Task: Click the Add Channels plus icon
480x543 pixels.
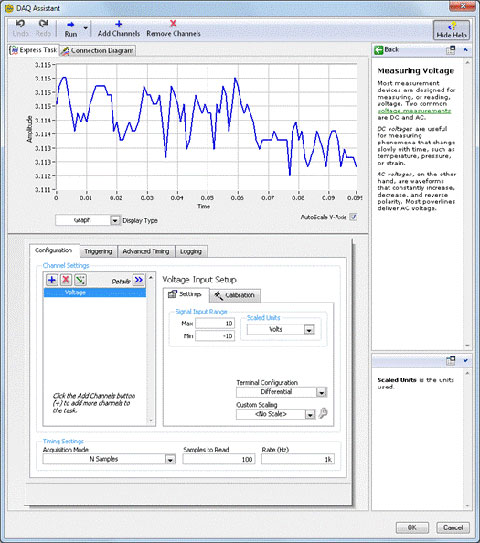Action: coord(119,24)
